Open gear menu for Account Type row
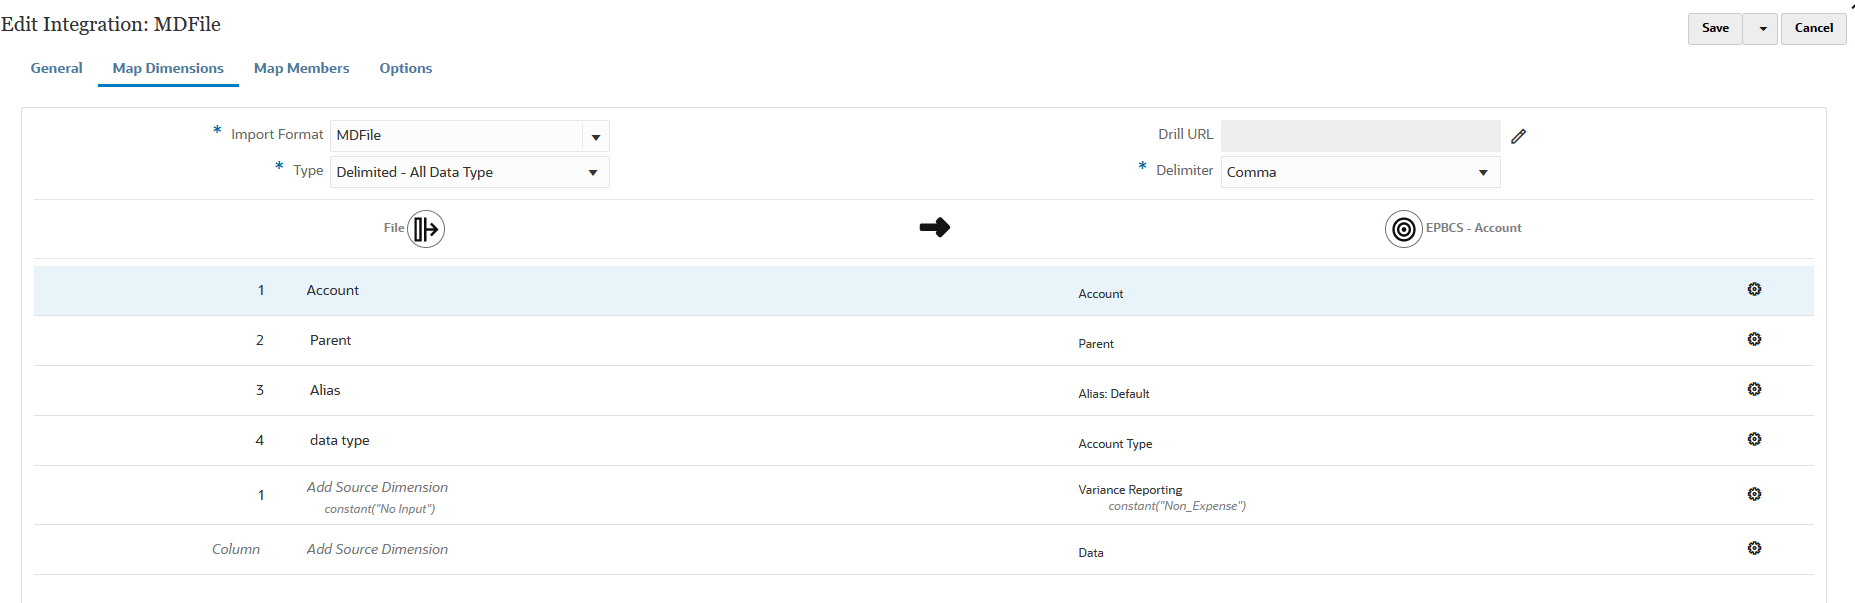Screen dimensions: 1855x603 (1754, 439)
